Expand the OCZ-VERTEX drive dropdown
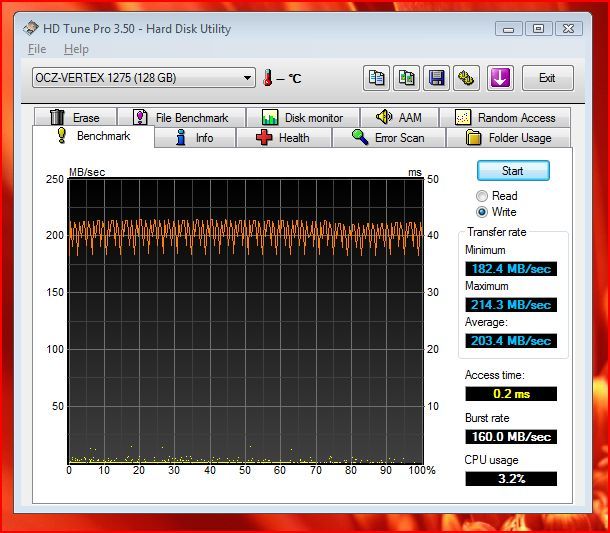 (247, 78)
